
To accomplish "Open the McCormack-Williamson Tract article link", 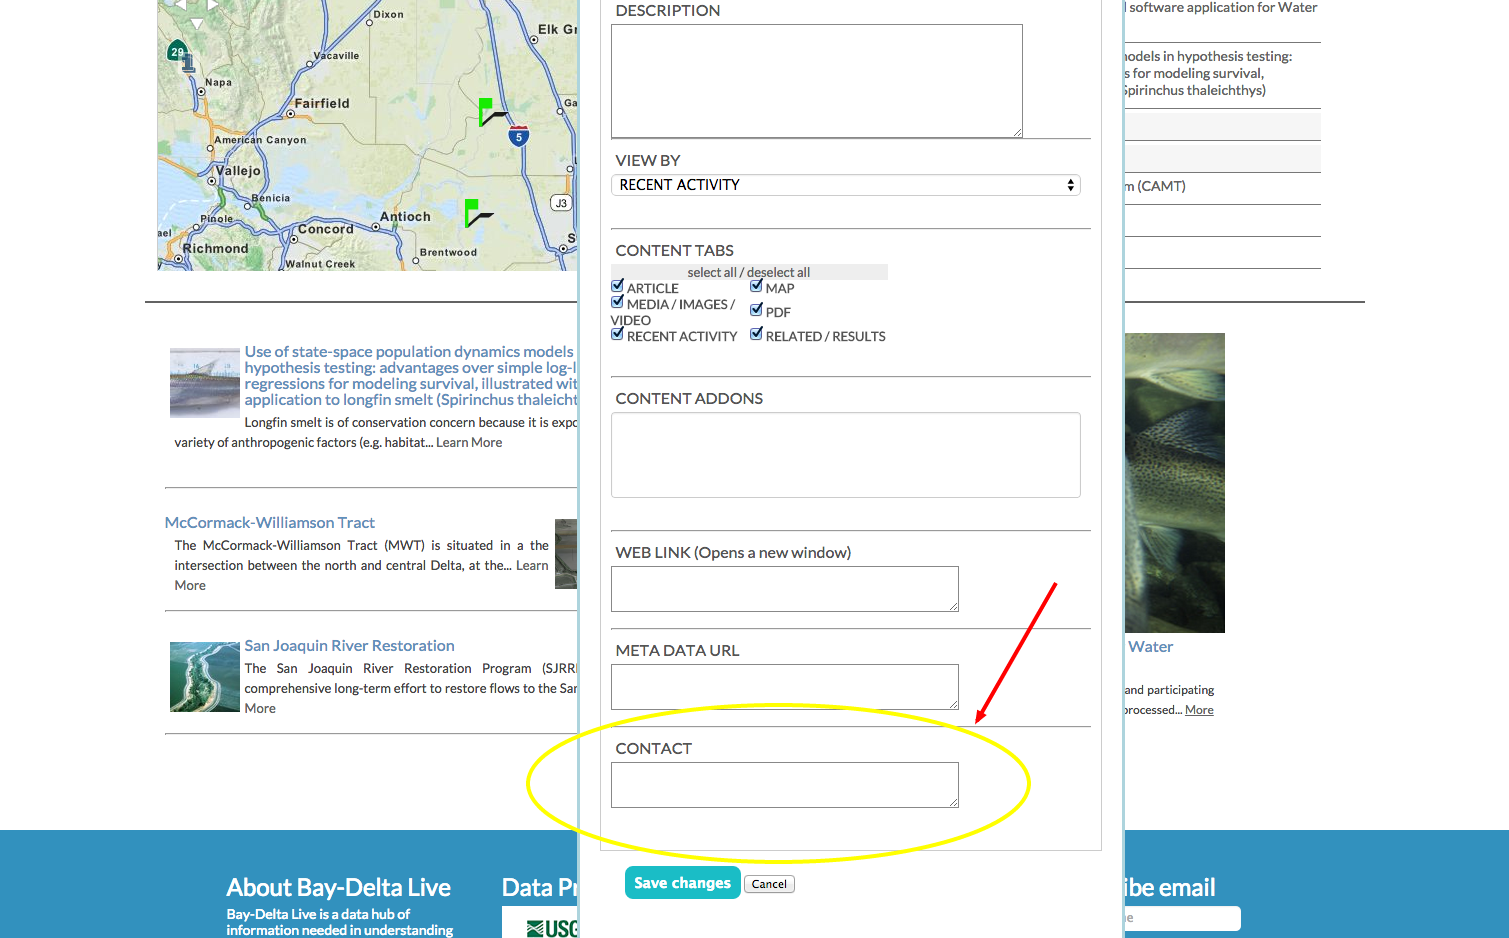I will point(270,523).
